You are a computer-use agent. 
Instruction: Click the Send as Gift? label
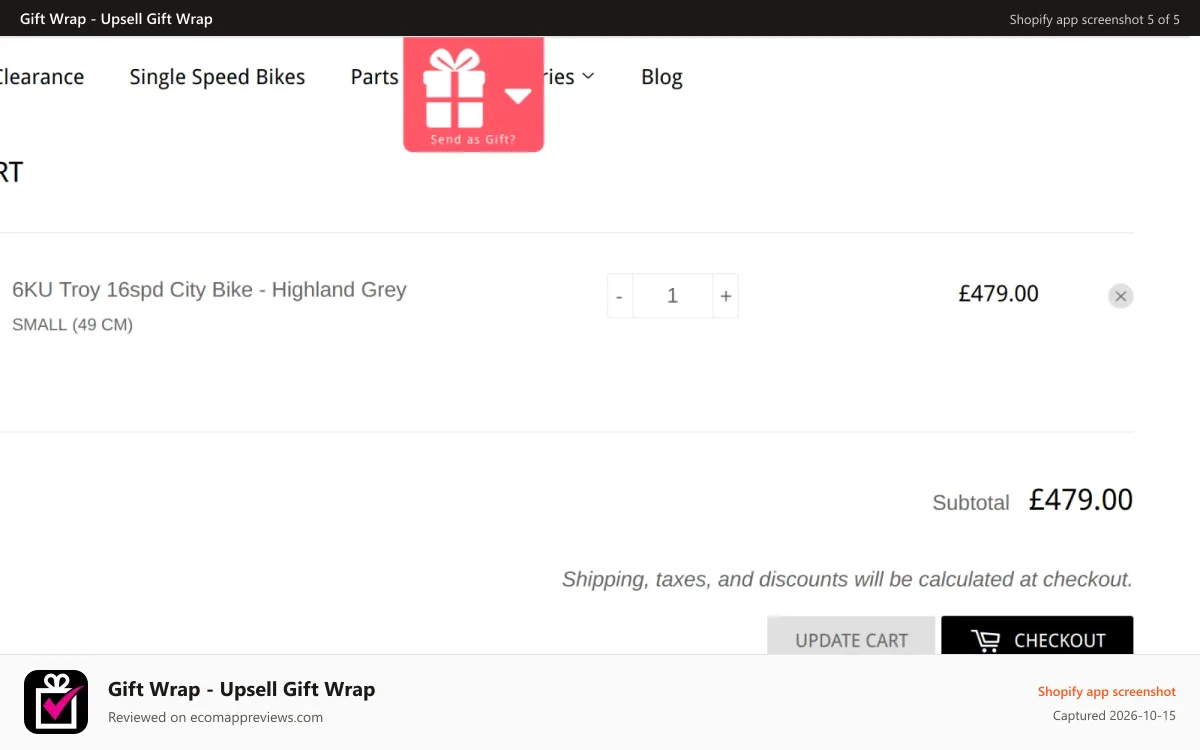pyautogui.click(x=473, y=140)
